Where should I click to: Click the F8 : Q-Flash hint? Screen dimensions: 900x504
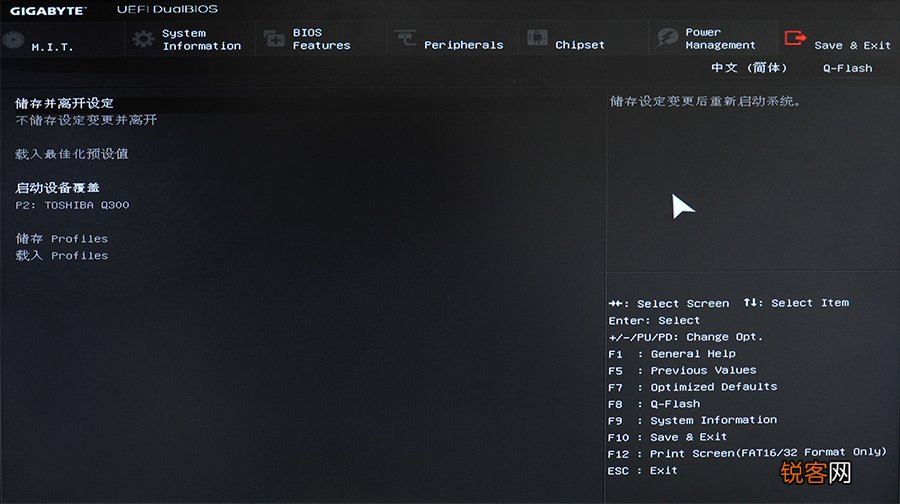pos(654,404)
